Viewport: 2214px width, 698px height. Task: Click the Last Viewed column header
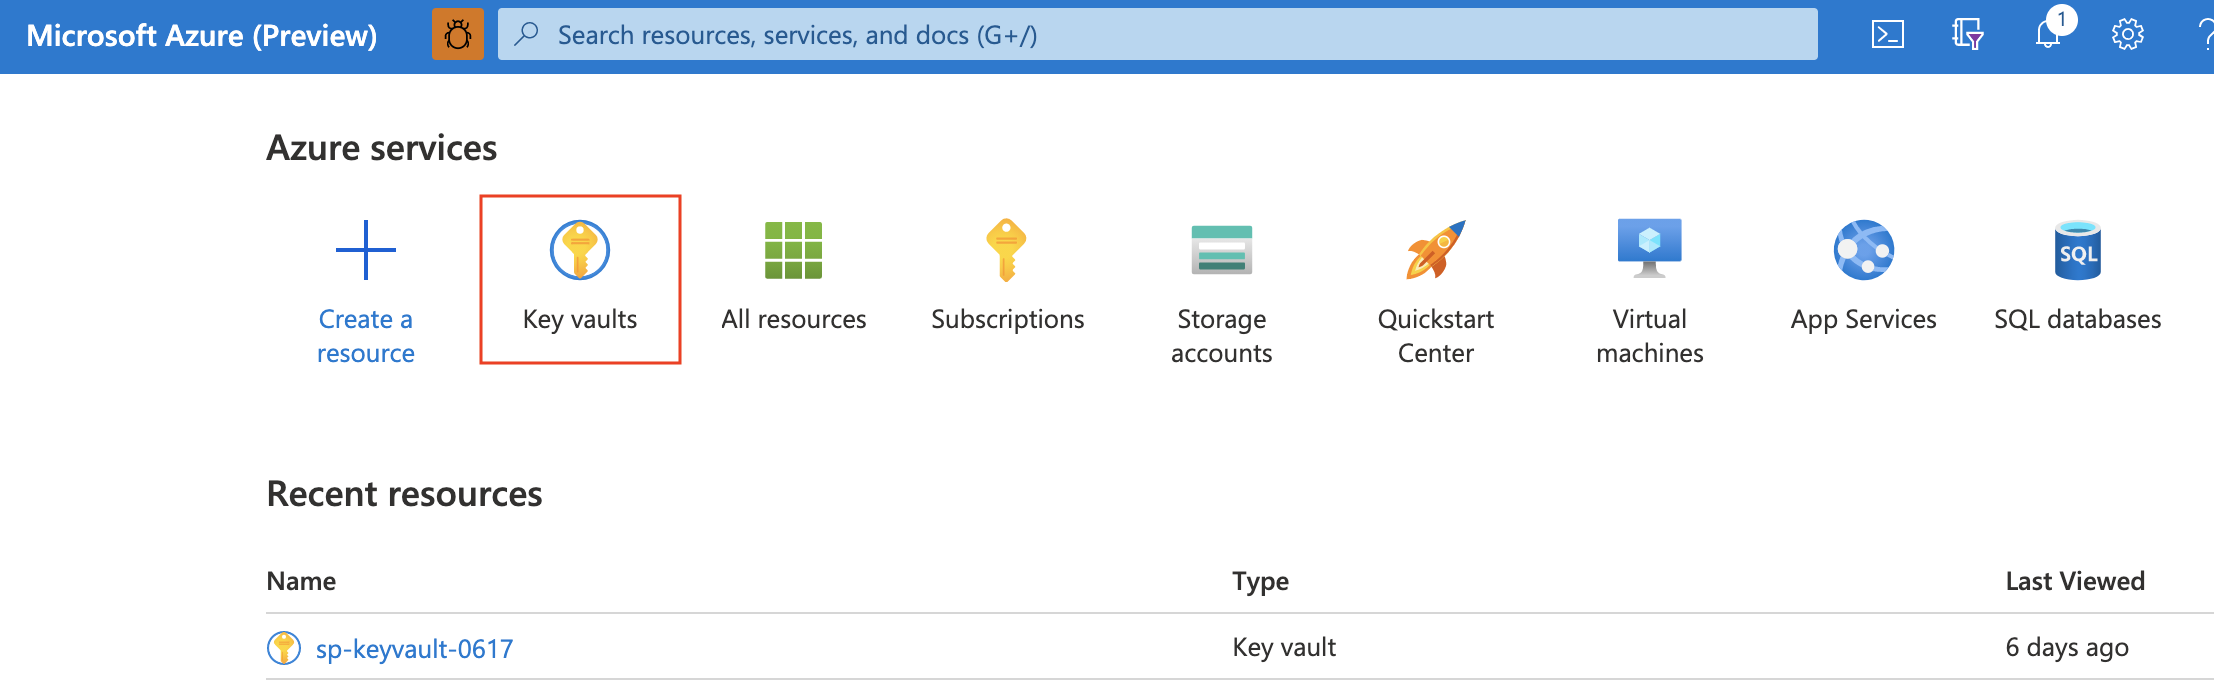pos(2075,581)
